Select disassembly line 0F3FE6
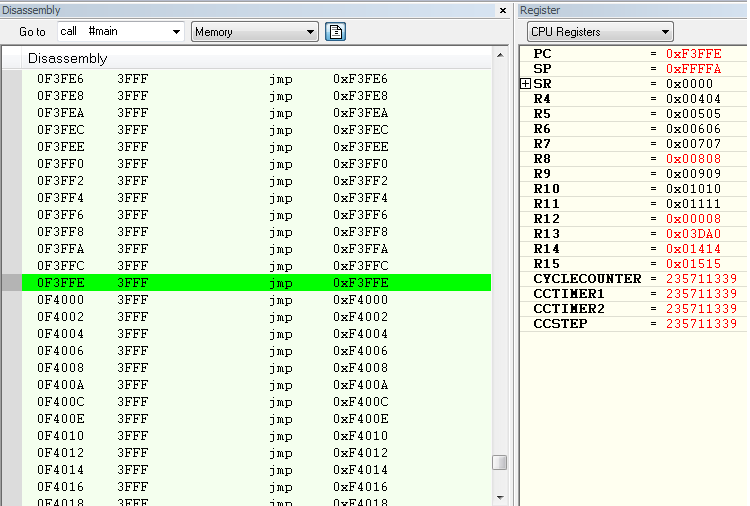The height and width of the screenshot is (506, 750). tap(256, 79)
